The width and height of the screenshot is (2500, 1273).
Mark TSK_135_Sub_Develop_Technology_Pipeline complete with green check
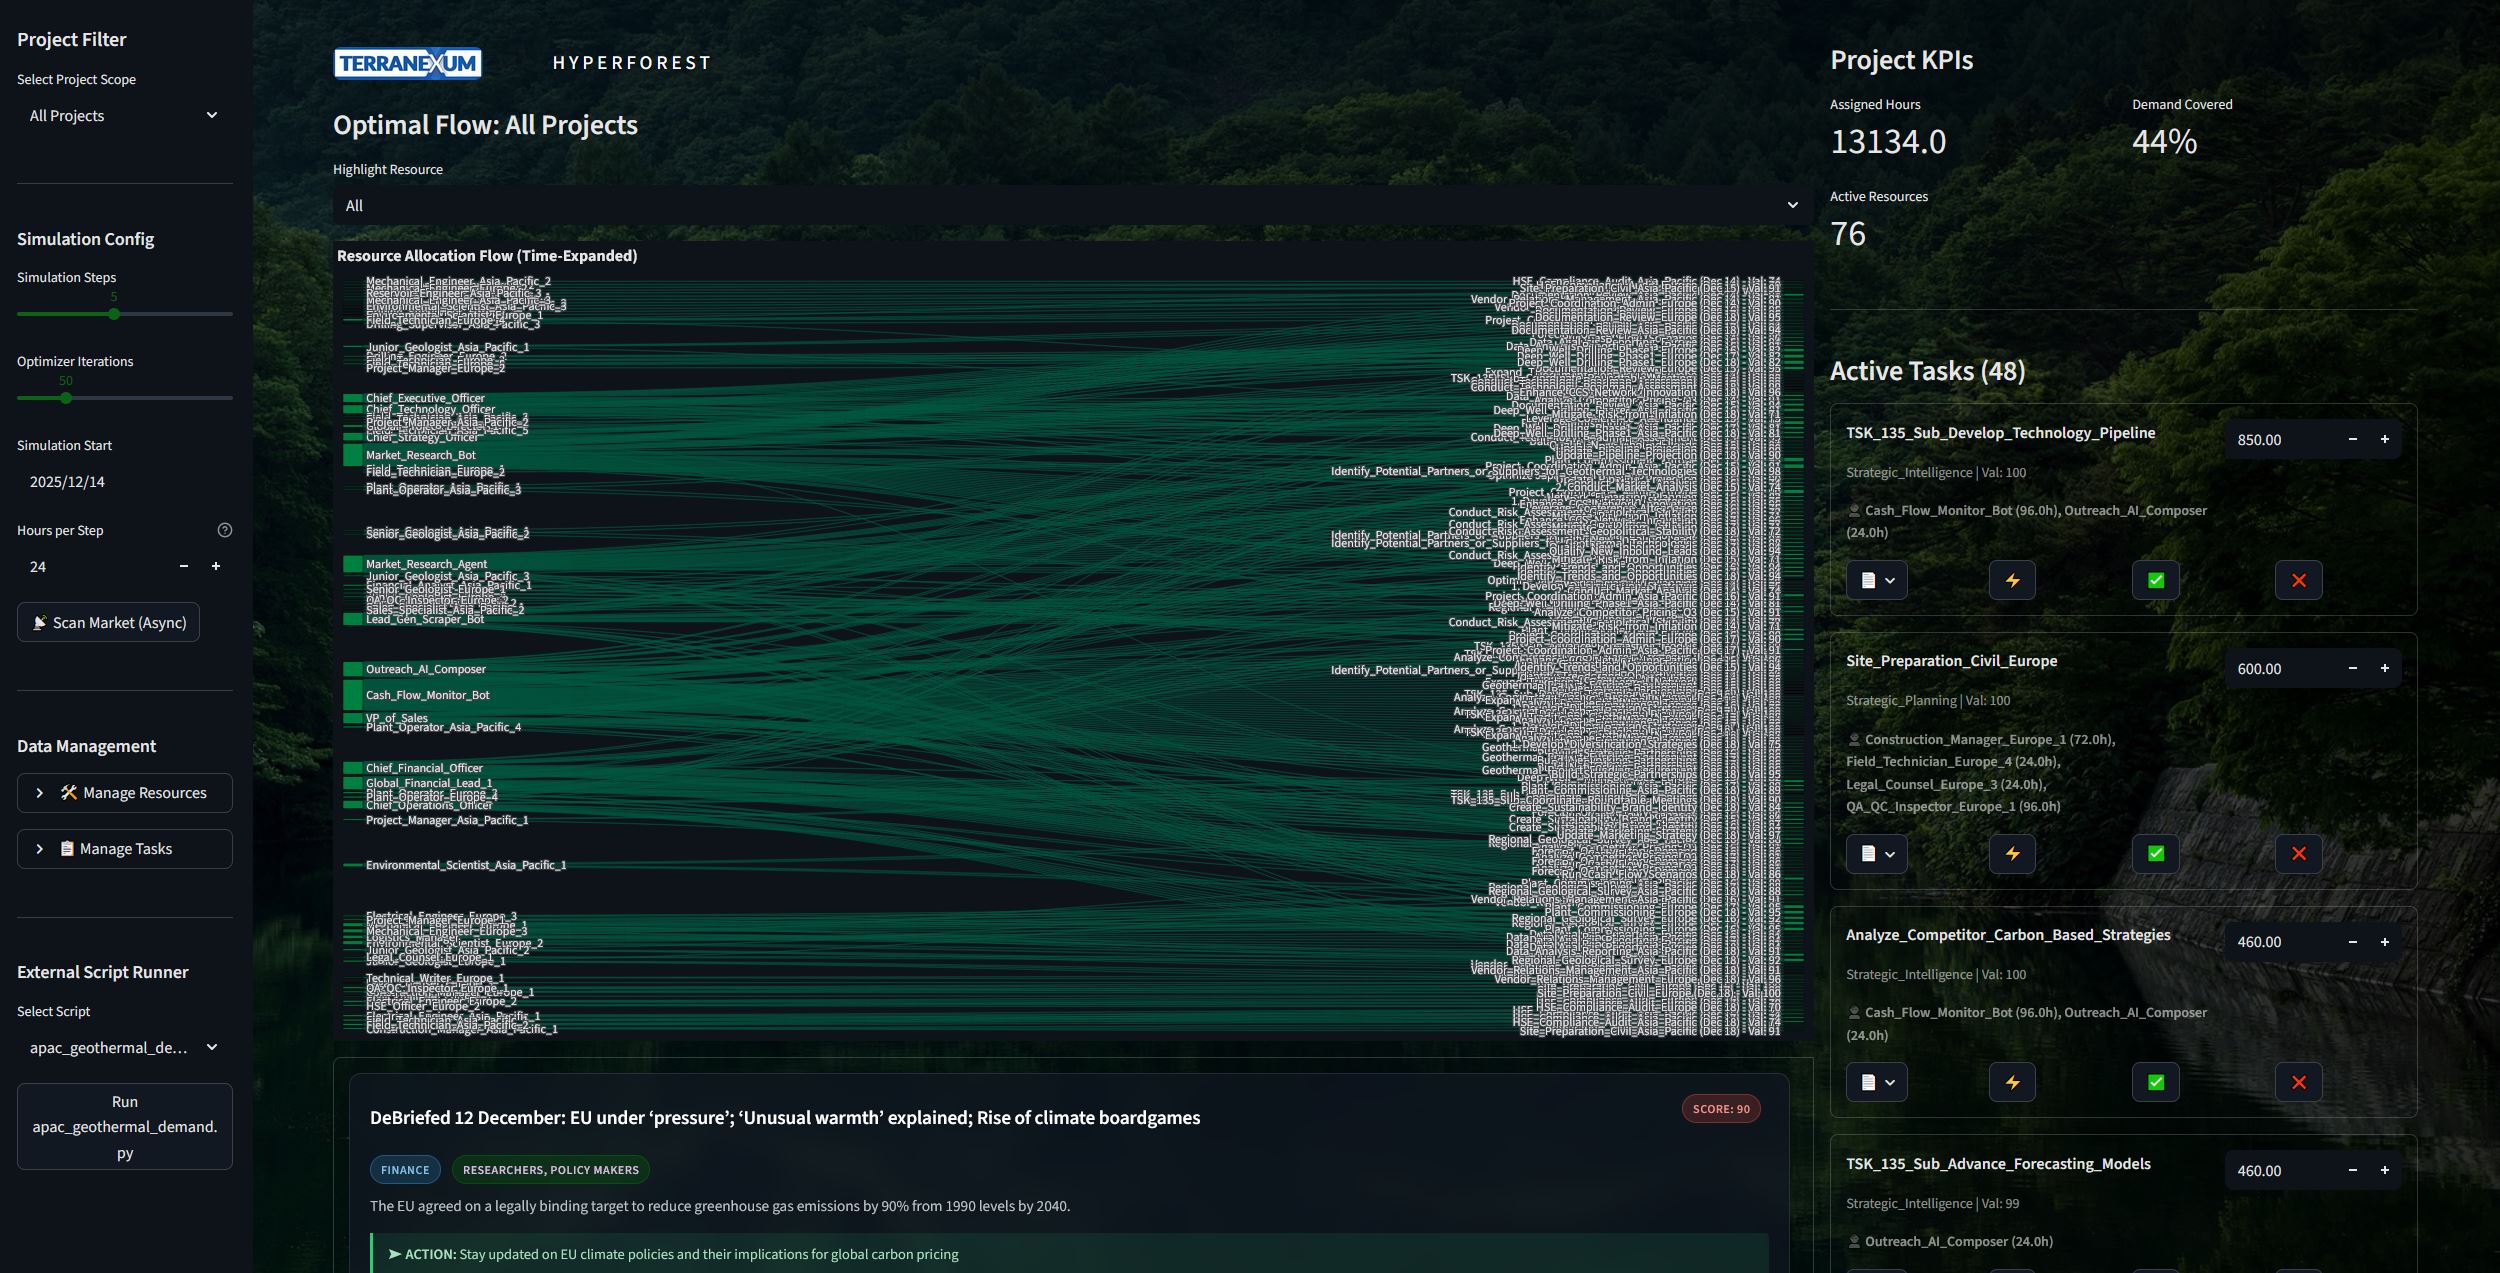(2155, 580)
